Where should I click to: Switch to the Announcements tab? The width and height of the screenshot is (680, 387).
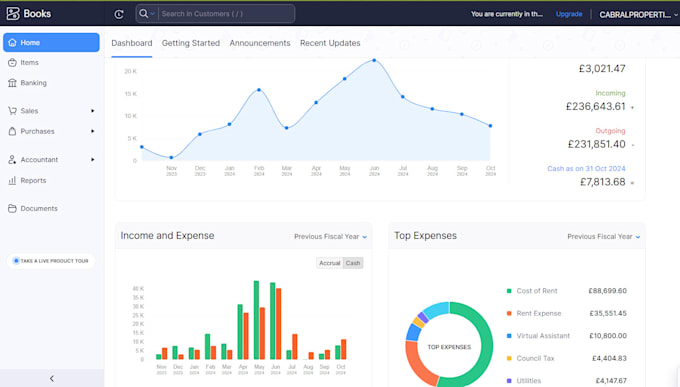260,43
